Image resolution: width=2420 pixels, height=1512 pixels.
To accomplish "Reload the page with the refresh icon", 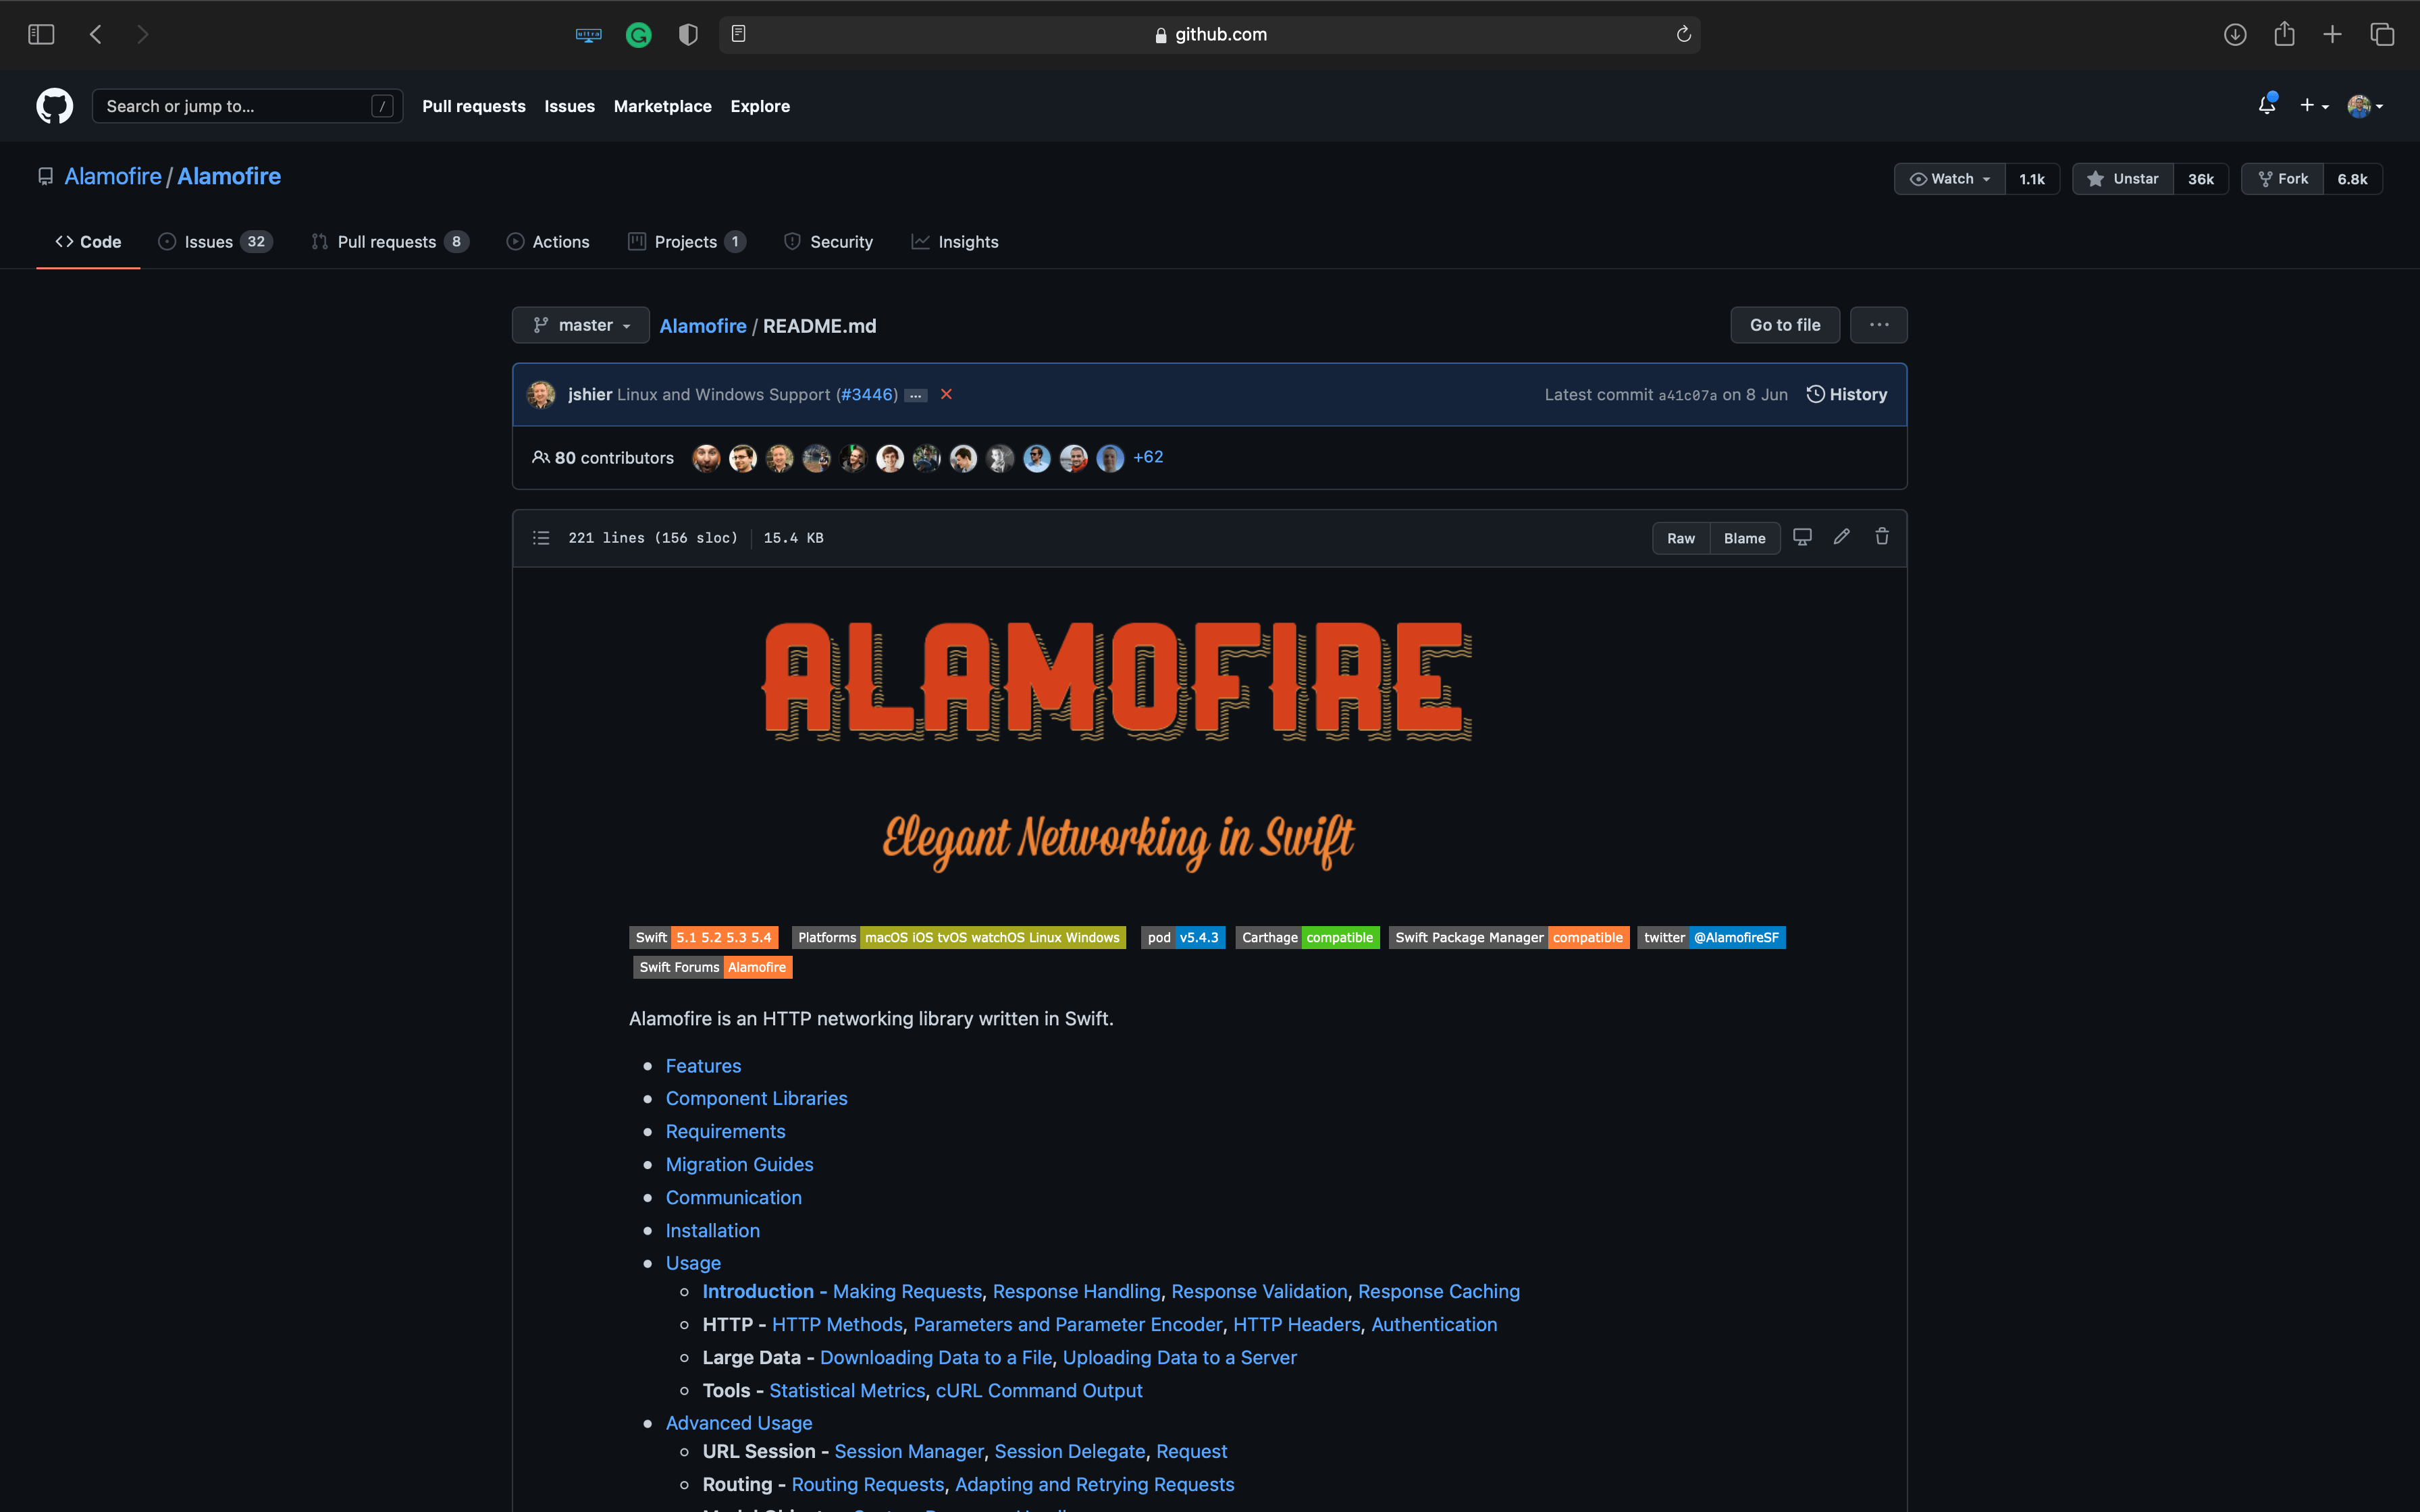I will point(1684,34).
